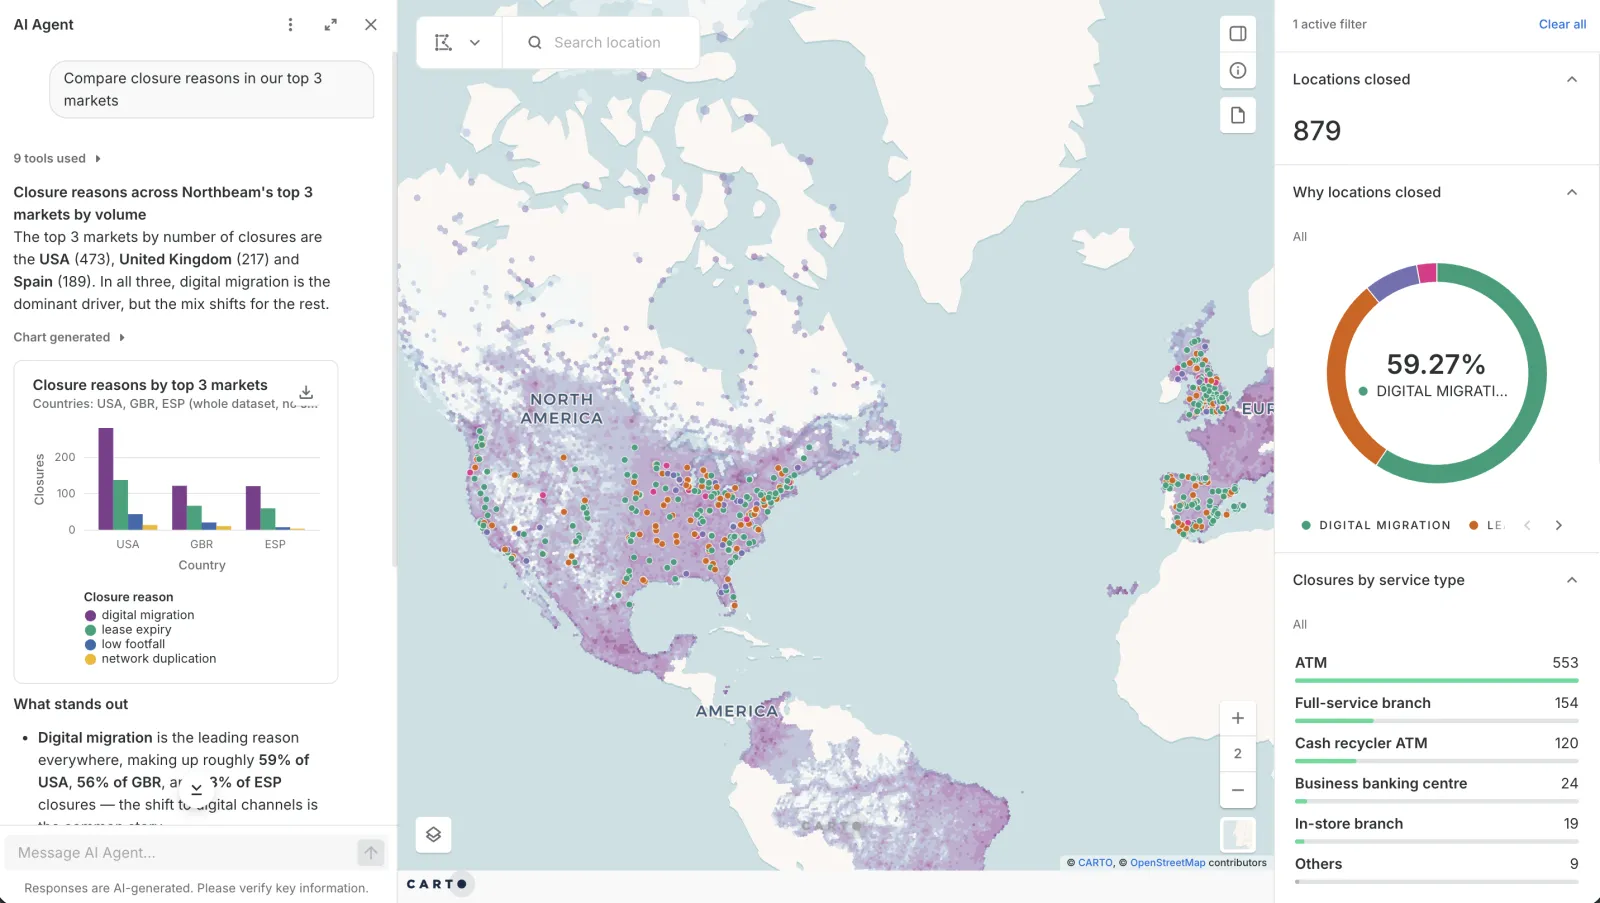The width and height of the screenshot is (1600, 903).
Task: Zoom out on the map with minus button
Action: pos(1238,790)
